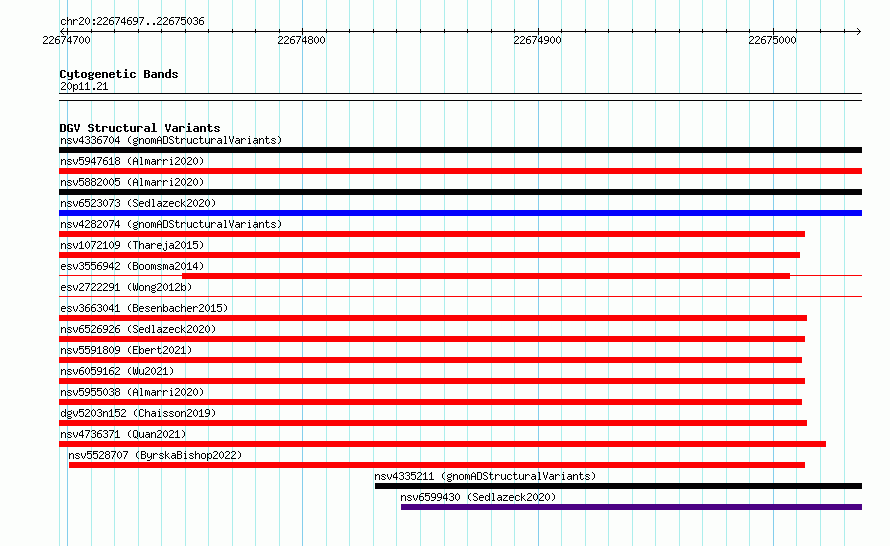890x546 pixels.
Task: Click black bar under nsv4335211
Action: pyautogui.click(x=618, y=486)
